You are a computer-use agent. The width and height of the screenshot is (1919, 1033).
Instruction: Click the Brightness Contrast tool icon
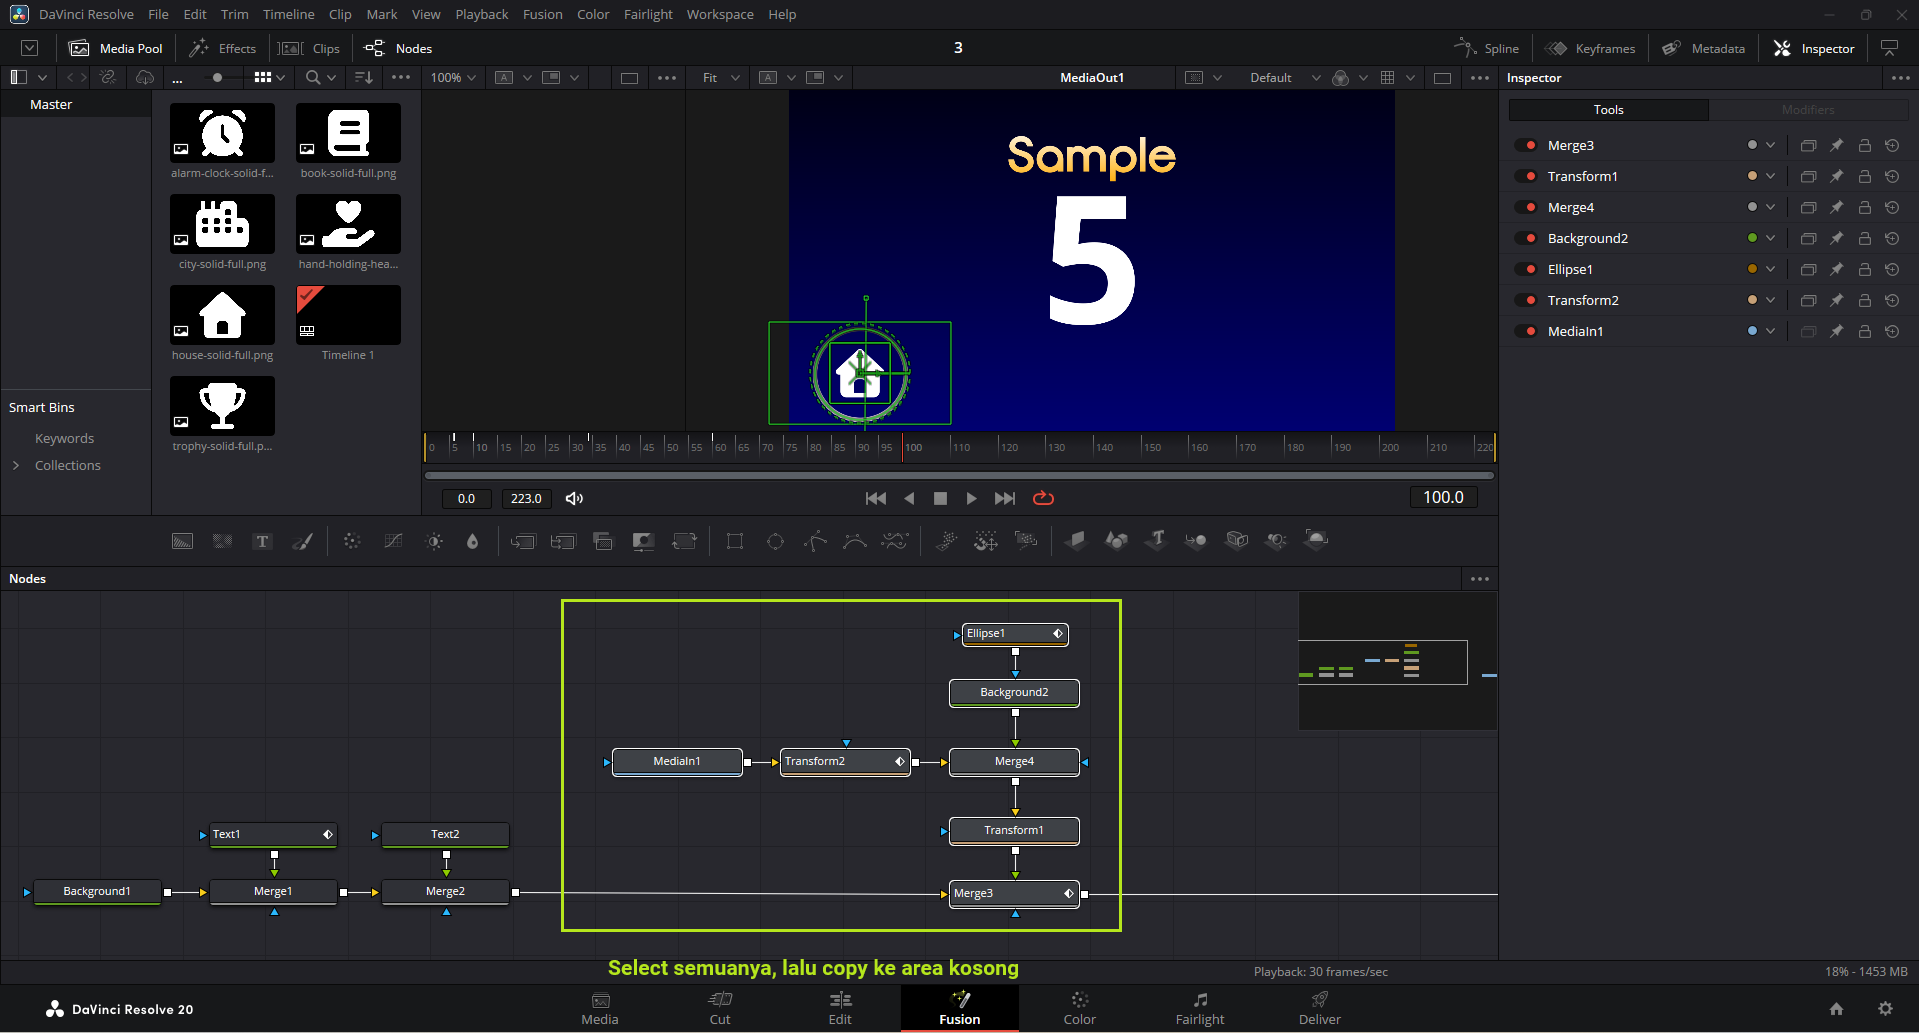coord(434,541)
